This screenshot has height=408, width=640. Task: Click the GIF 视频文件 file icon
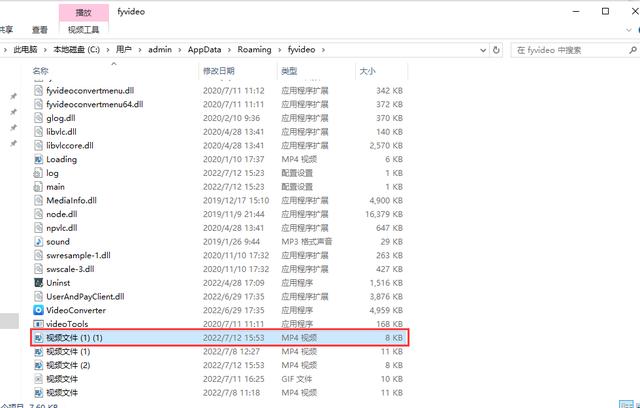pyautogui.click(x=38, y=379)
